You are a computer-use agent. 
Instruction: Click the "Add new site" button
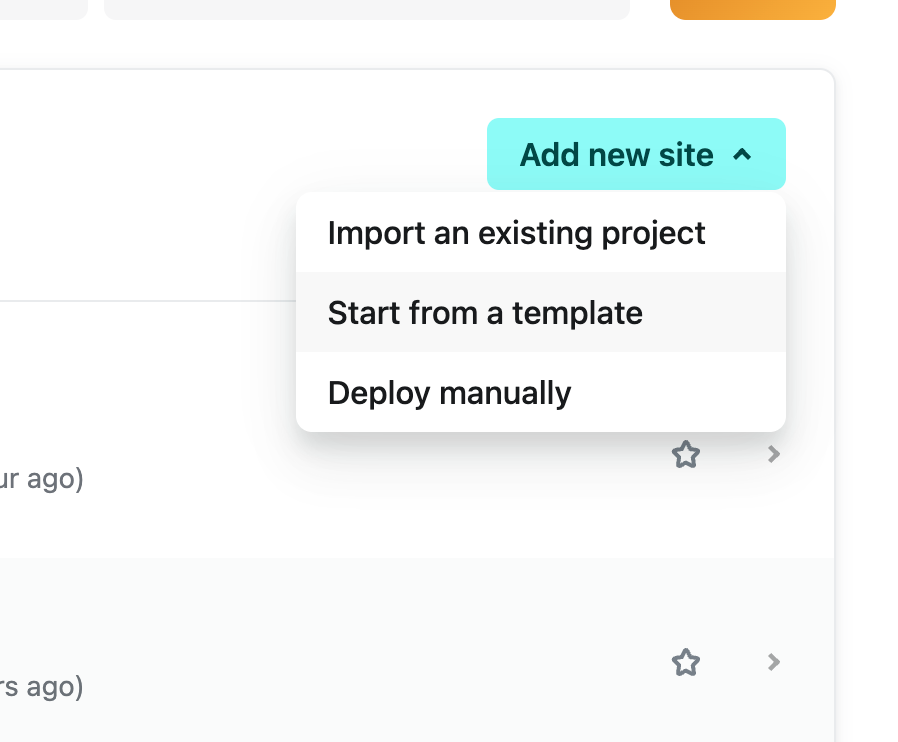click(x=616, y=154)
